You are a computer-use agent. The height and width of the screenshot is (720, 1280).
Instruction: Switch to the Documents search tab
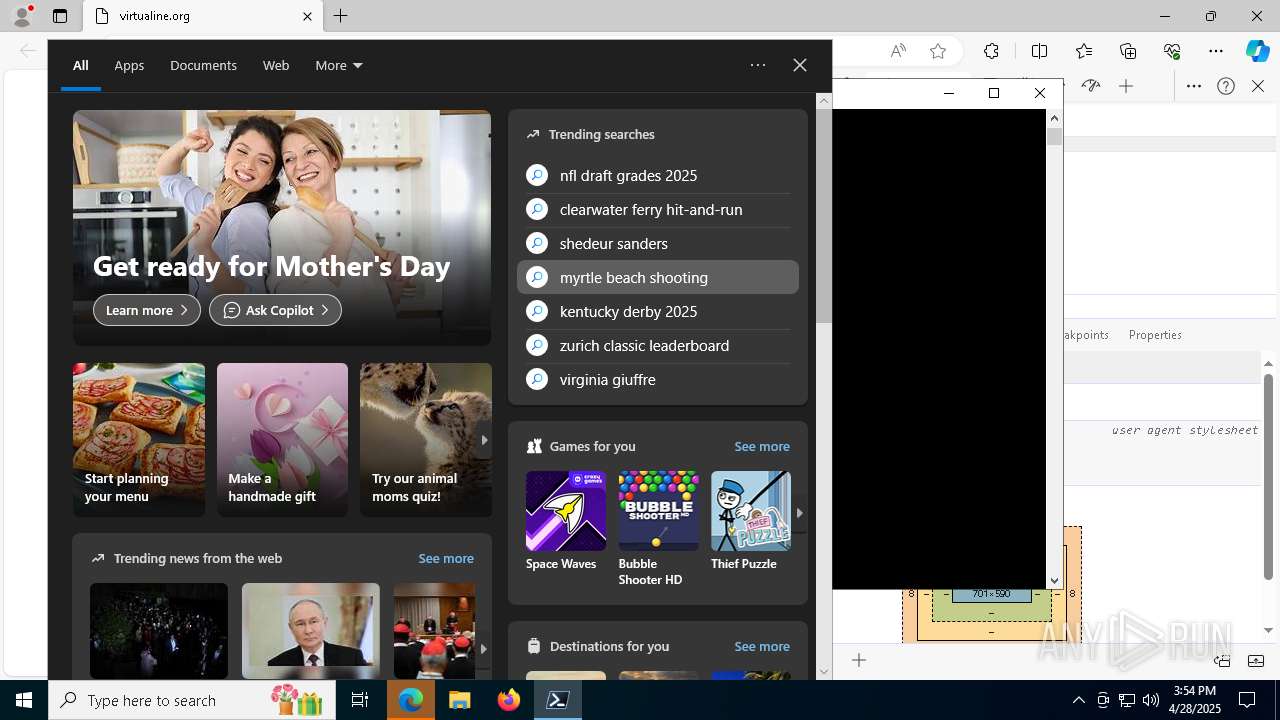point(203,65)
